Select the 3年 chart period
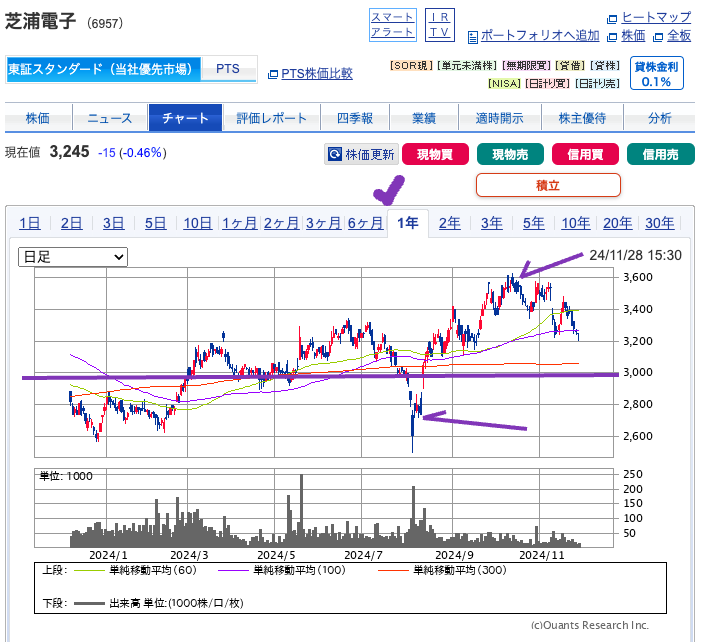Viewport: 702px width, 642px height. (492, 223)
